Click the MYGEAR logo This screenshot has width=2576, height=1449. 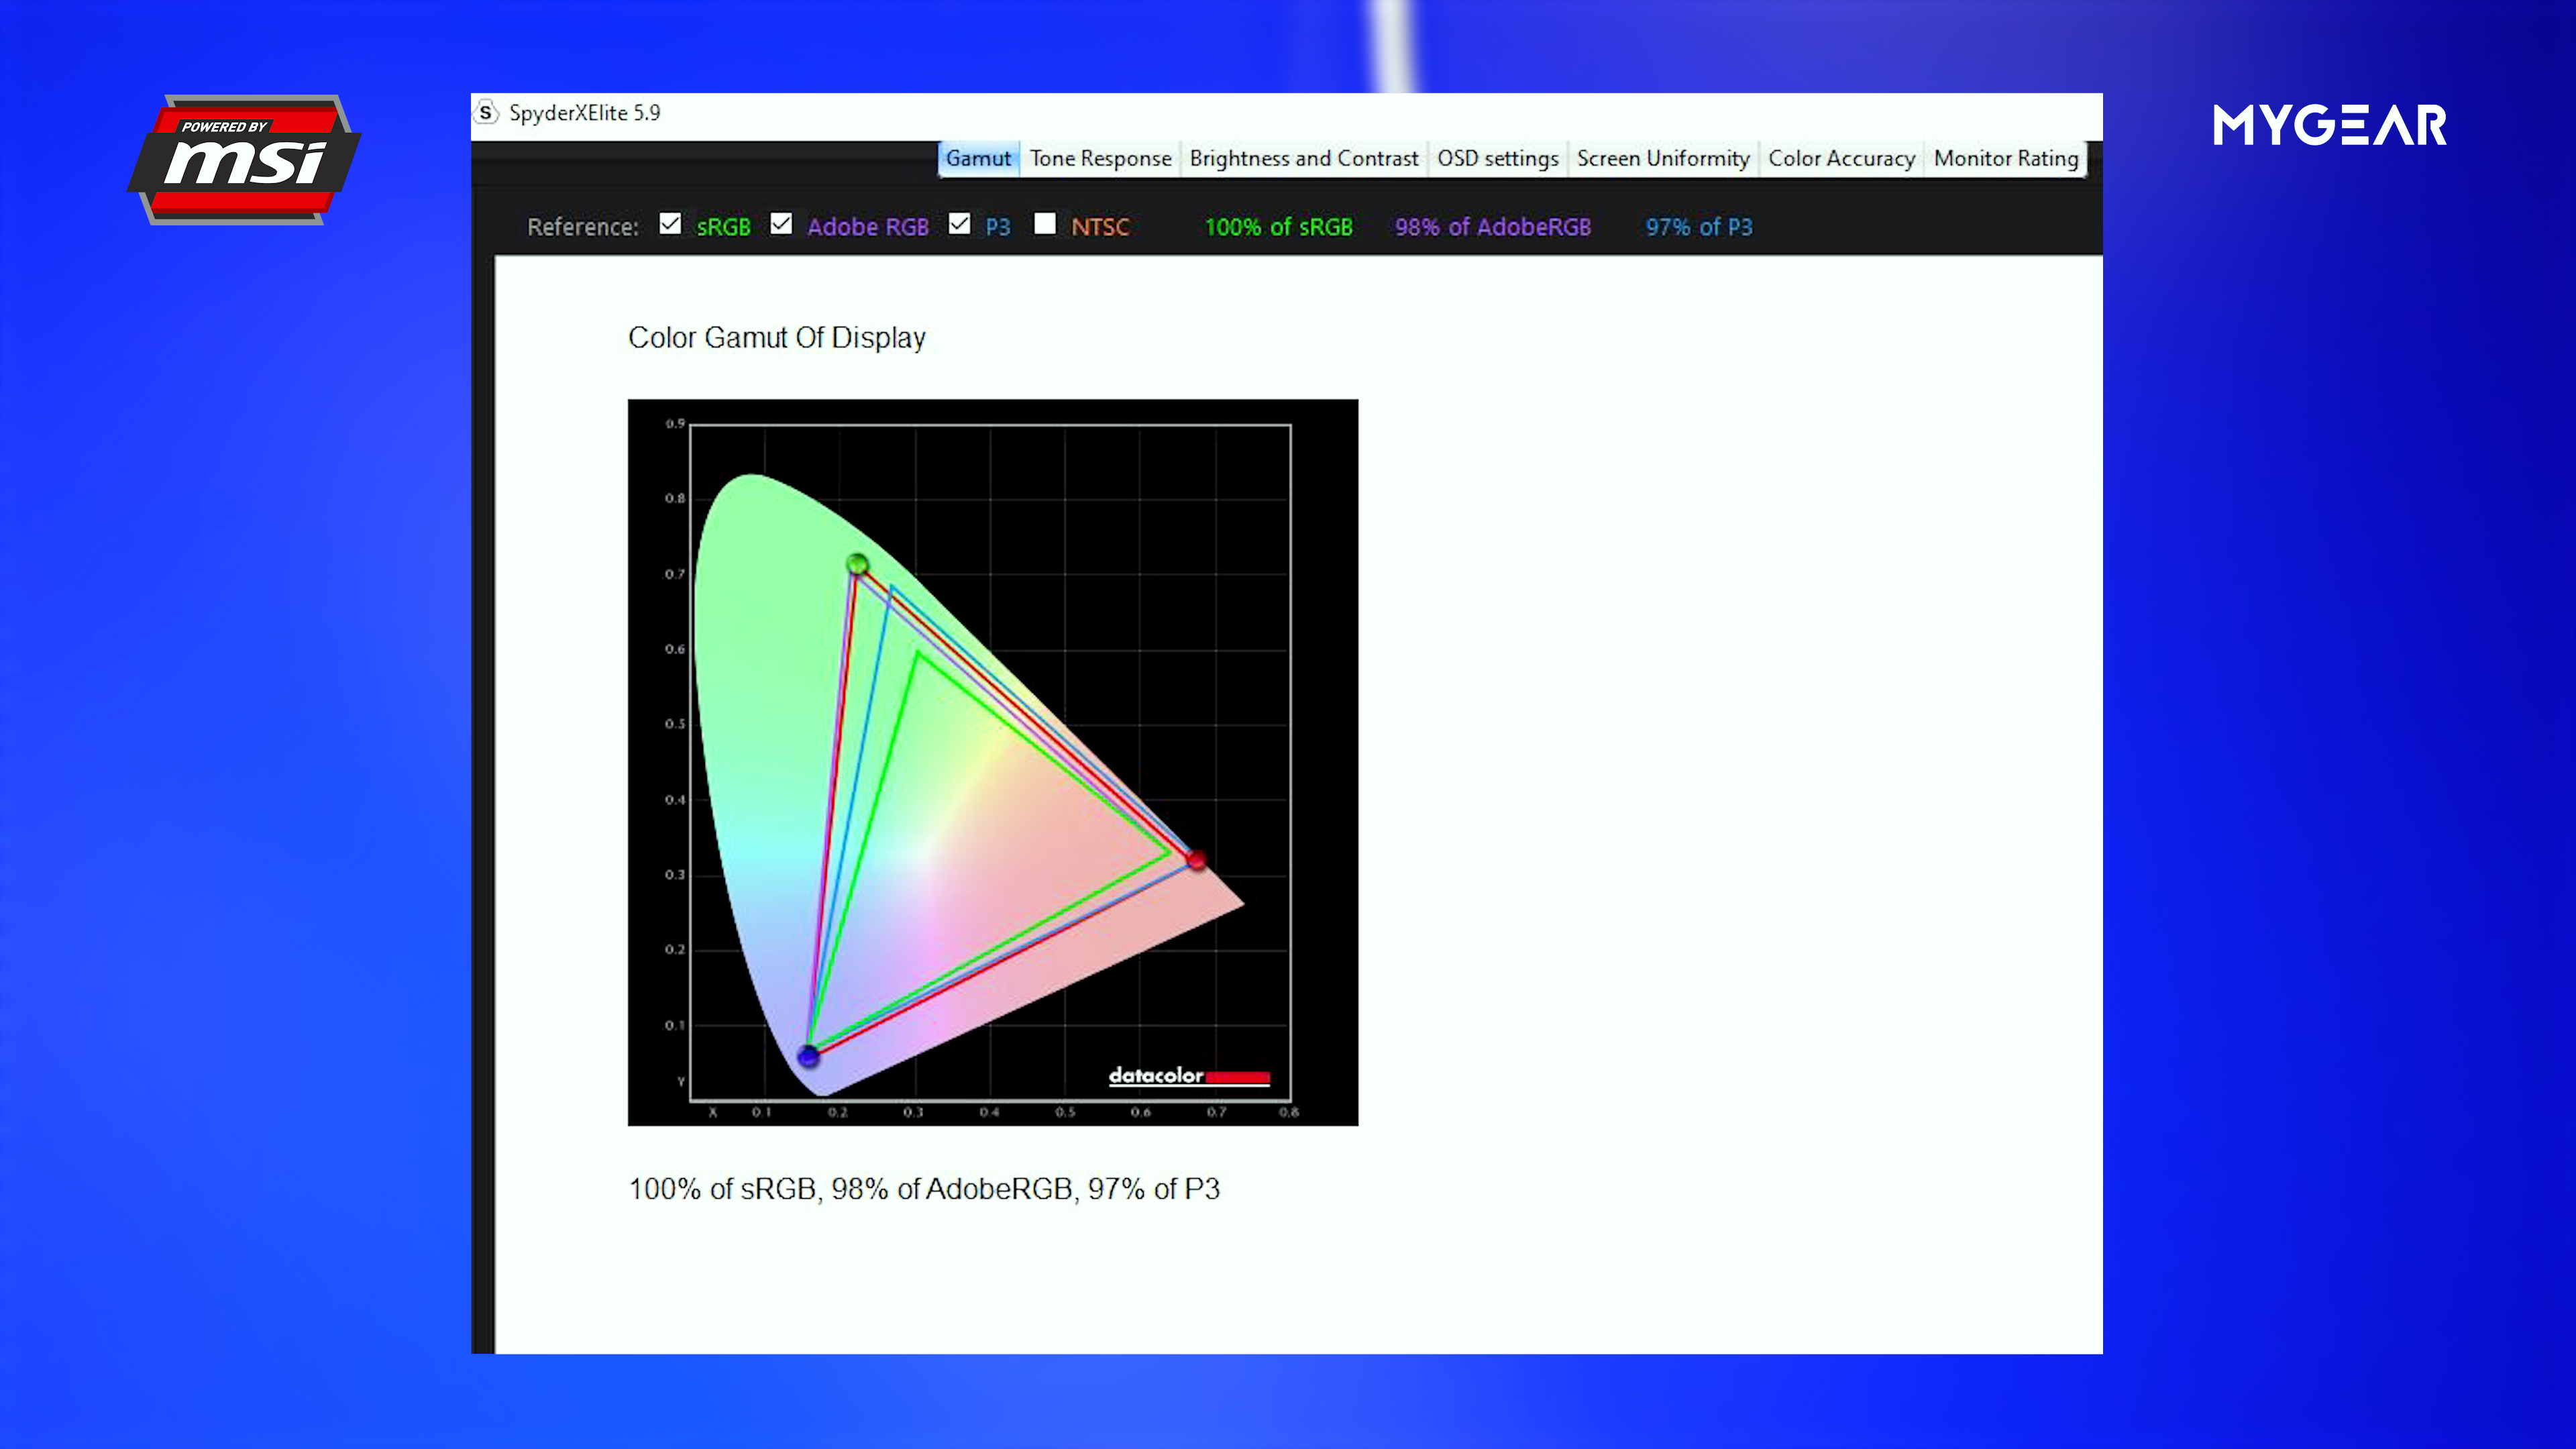point(2329,126)
